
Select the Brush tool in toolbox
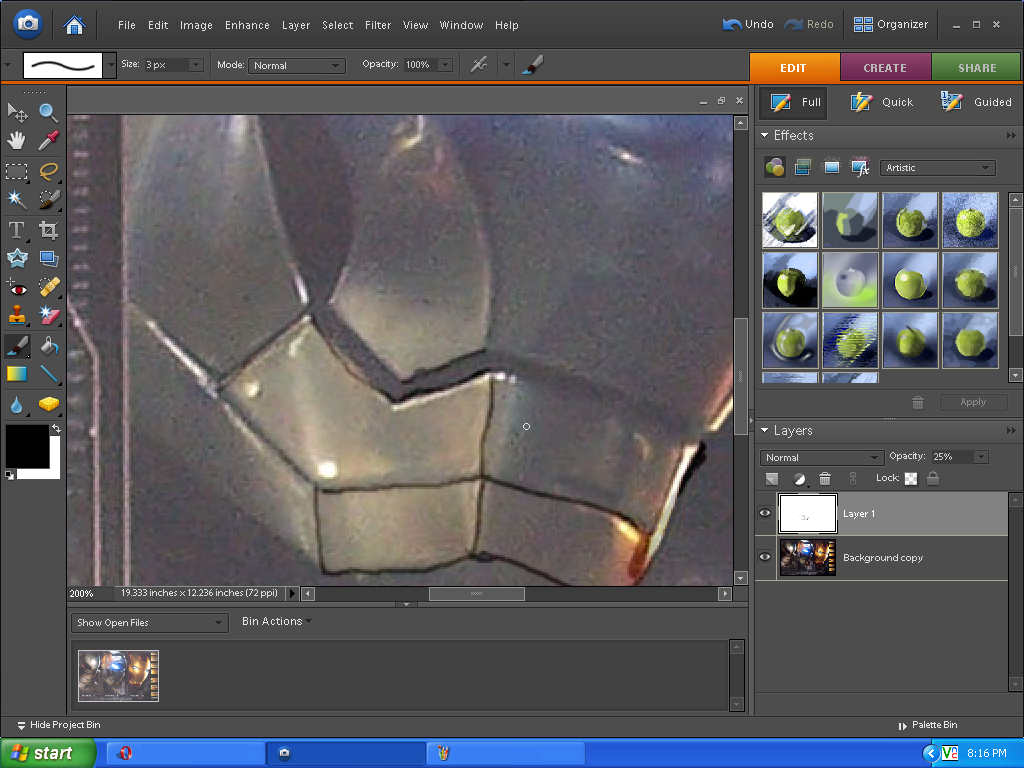(17, 346)
